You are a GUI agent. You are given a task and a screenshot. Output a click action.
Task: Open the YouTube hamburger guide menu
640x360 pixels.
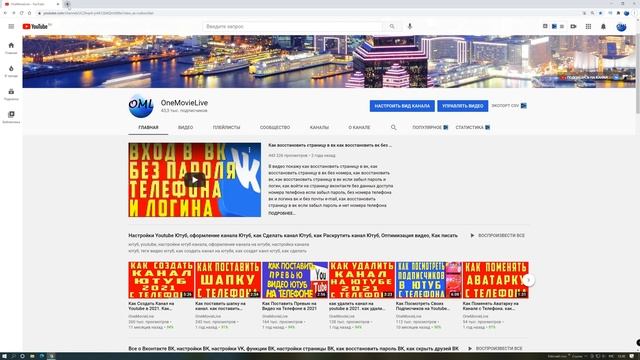pos(11,27)
